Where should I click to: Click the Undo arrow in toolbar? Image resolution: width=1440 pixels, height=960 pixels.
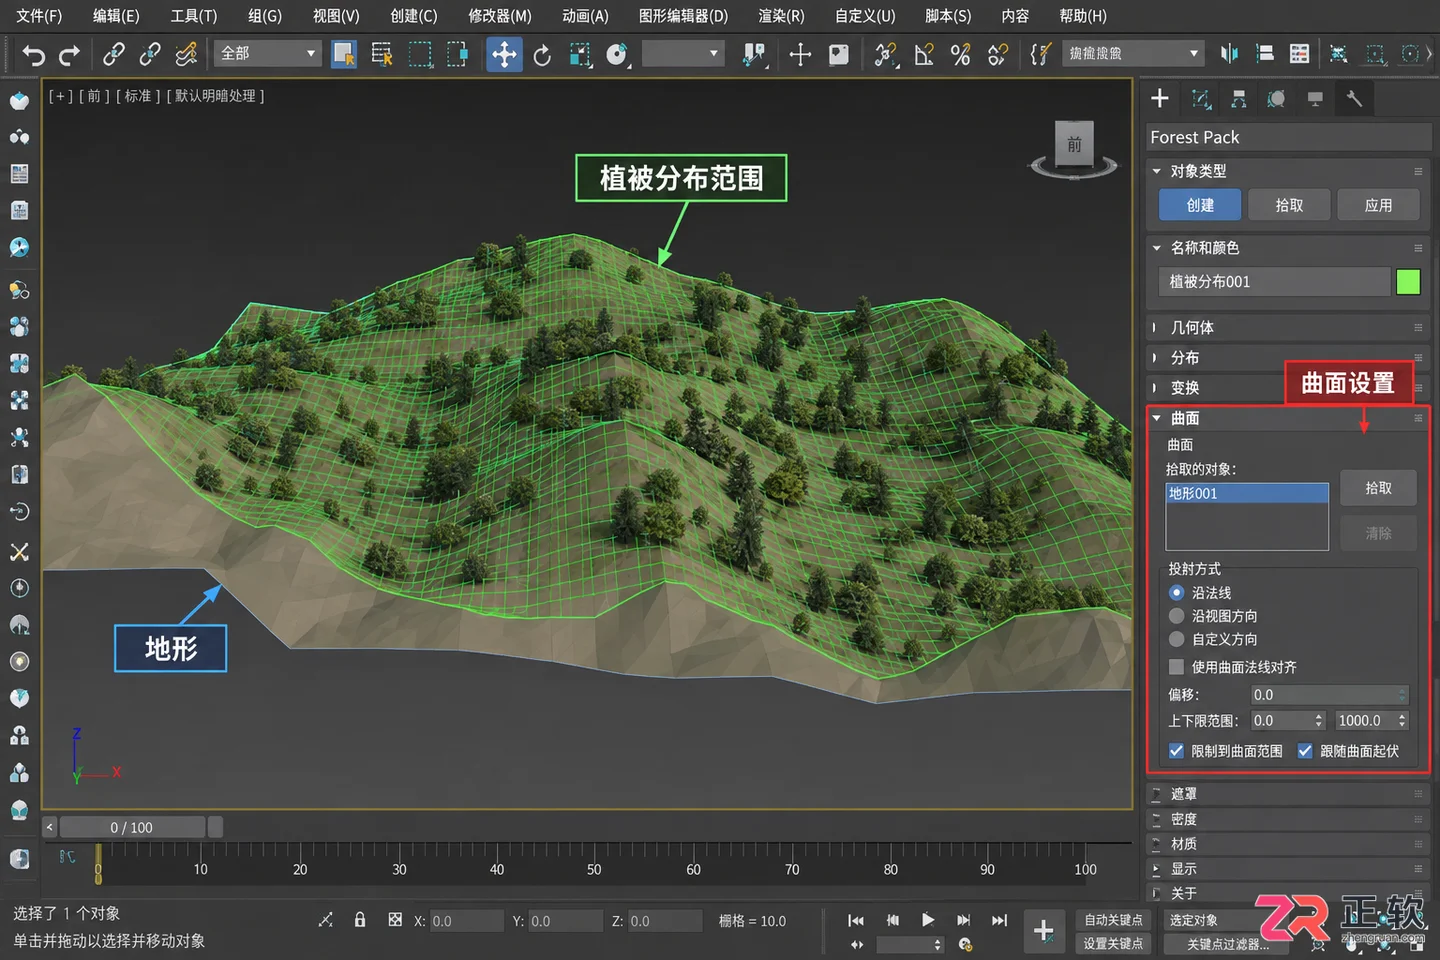pos(33,54)
